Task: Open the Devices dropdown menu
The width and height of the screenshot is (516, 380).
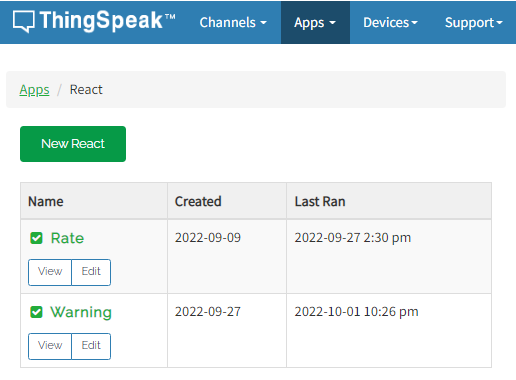Action: point(390,22)
